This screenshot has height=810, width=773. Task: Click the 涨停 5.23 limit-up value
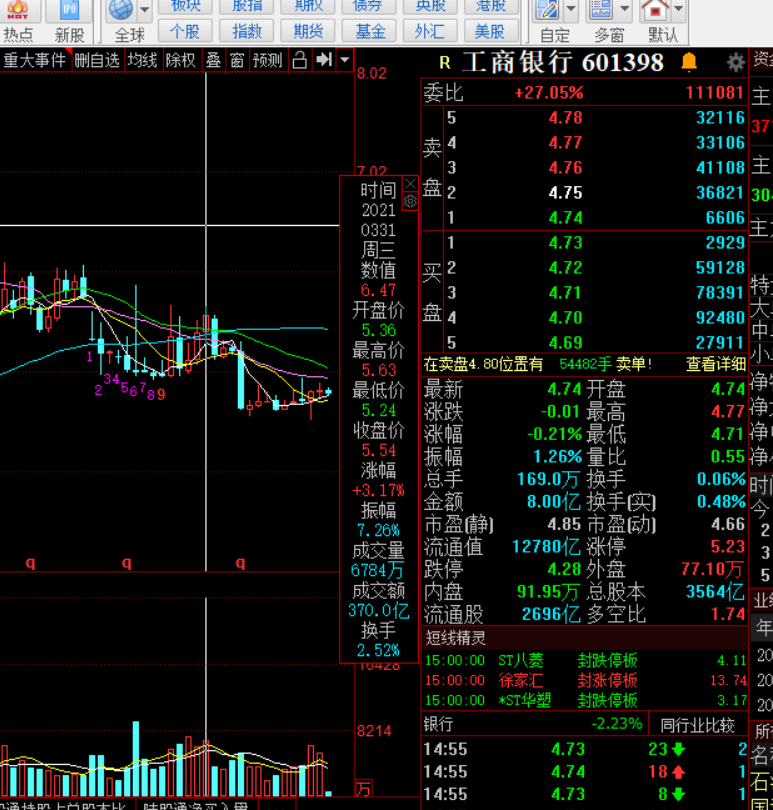[x=728, y=547]
